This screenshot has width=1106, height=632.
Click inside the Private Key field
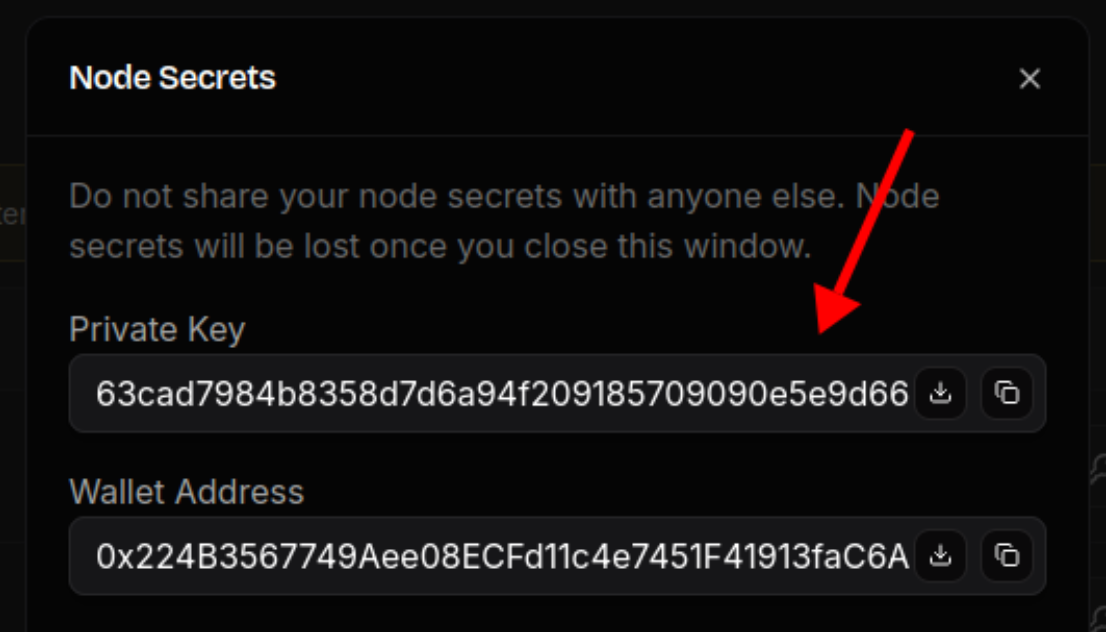(500, 393)
